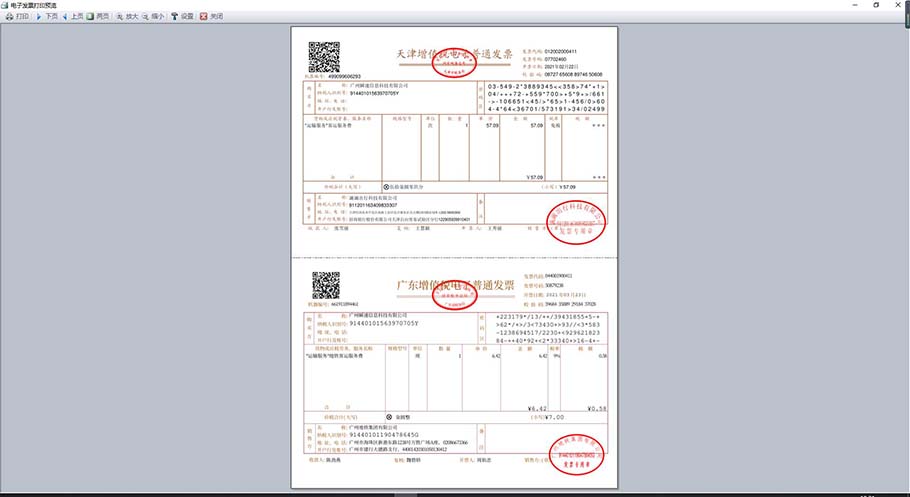Click the issue date 2021年02月22日
Viewport: 910px width, 497px height.
pos(559,67)
